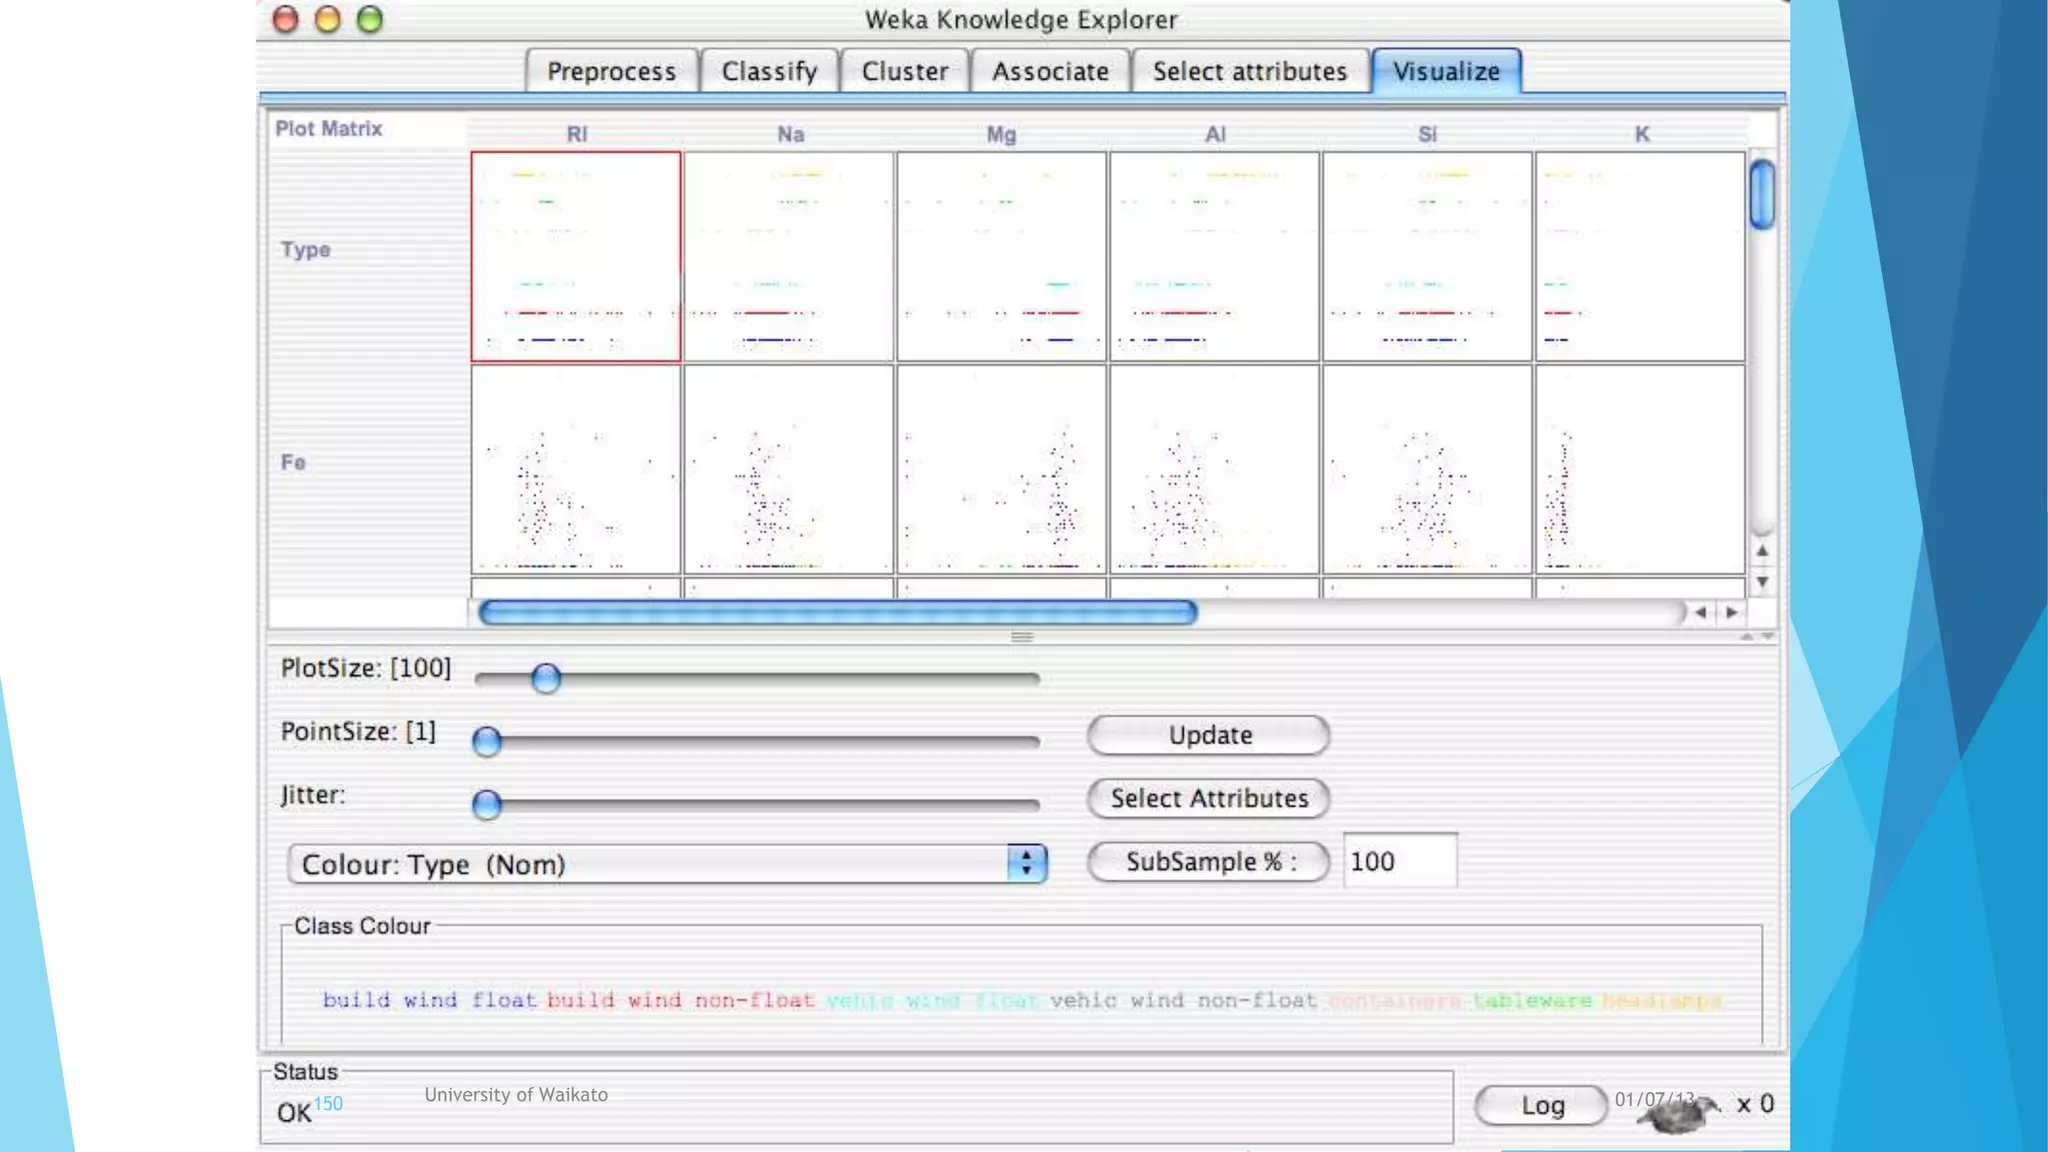
Task: Open the Log button
Action: [x=1541, y=1105]
